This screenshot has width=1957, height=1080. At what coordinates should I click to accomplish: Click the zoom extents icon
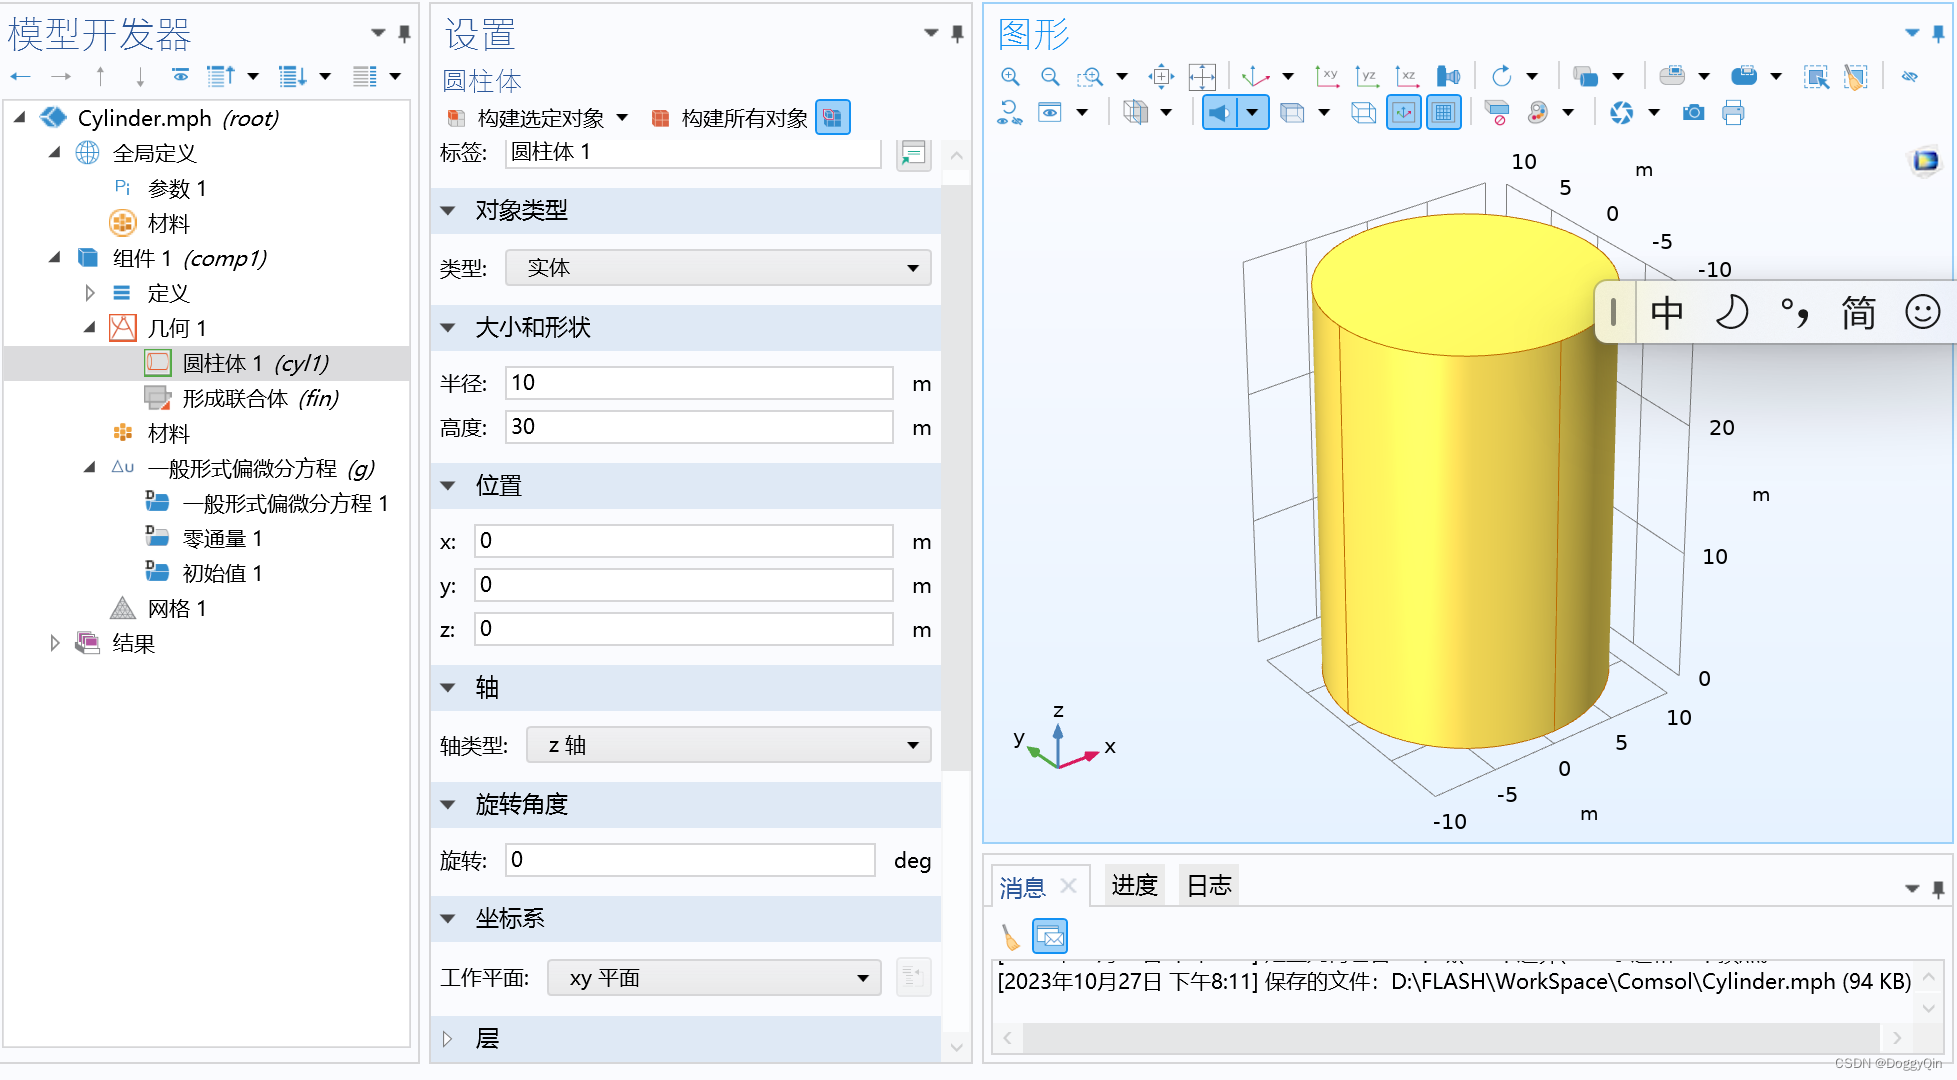point(1202,76)
